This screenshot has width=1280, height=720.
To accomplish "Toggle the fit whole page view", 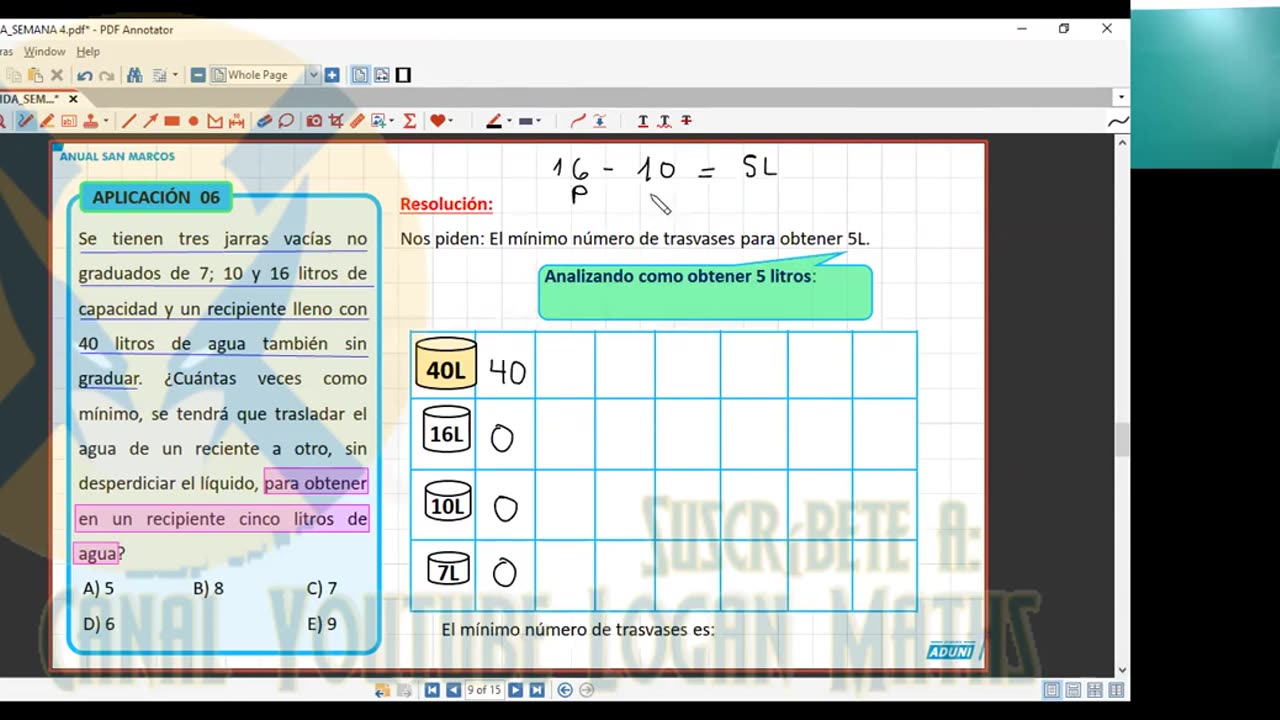I will [360, 75].
